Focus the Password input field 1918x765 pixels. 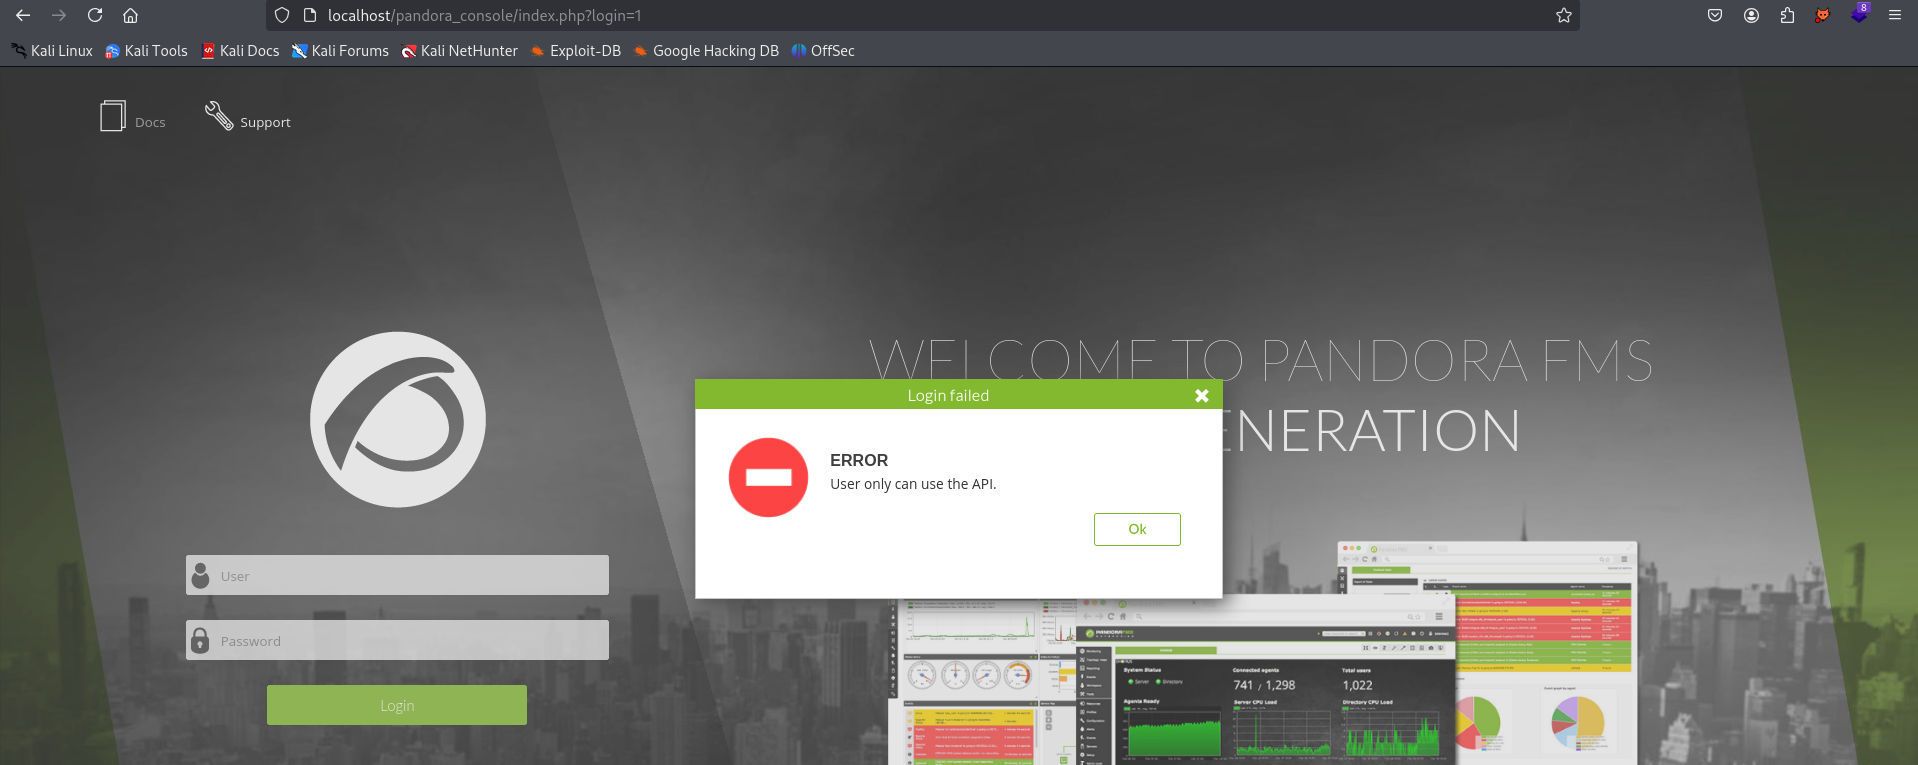(397, 640)
